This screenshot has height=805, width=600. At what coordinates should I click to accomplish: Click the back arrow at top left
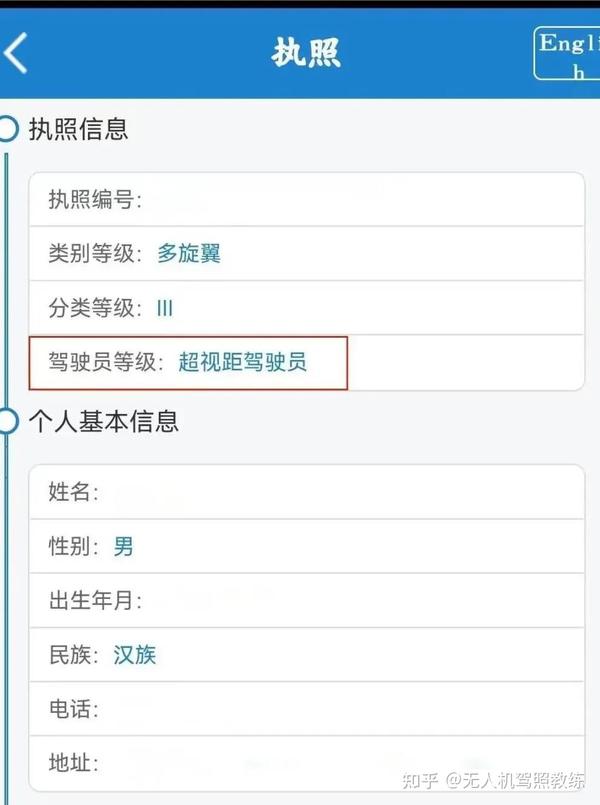16,52
